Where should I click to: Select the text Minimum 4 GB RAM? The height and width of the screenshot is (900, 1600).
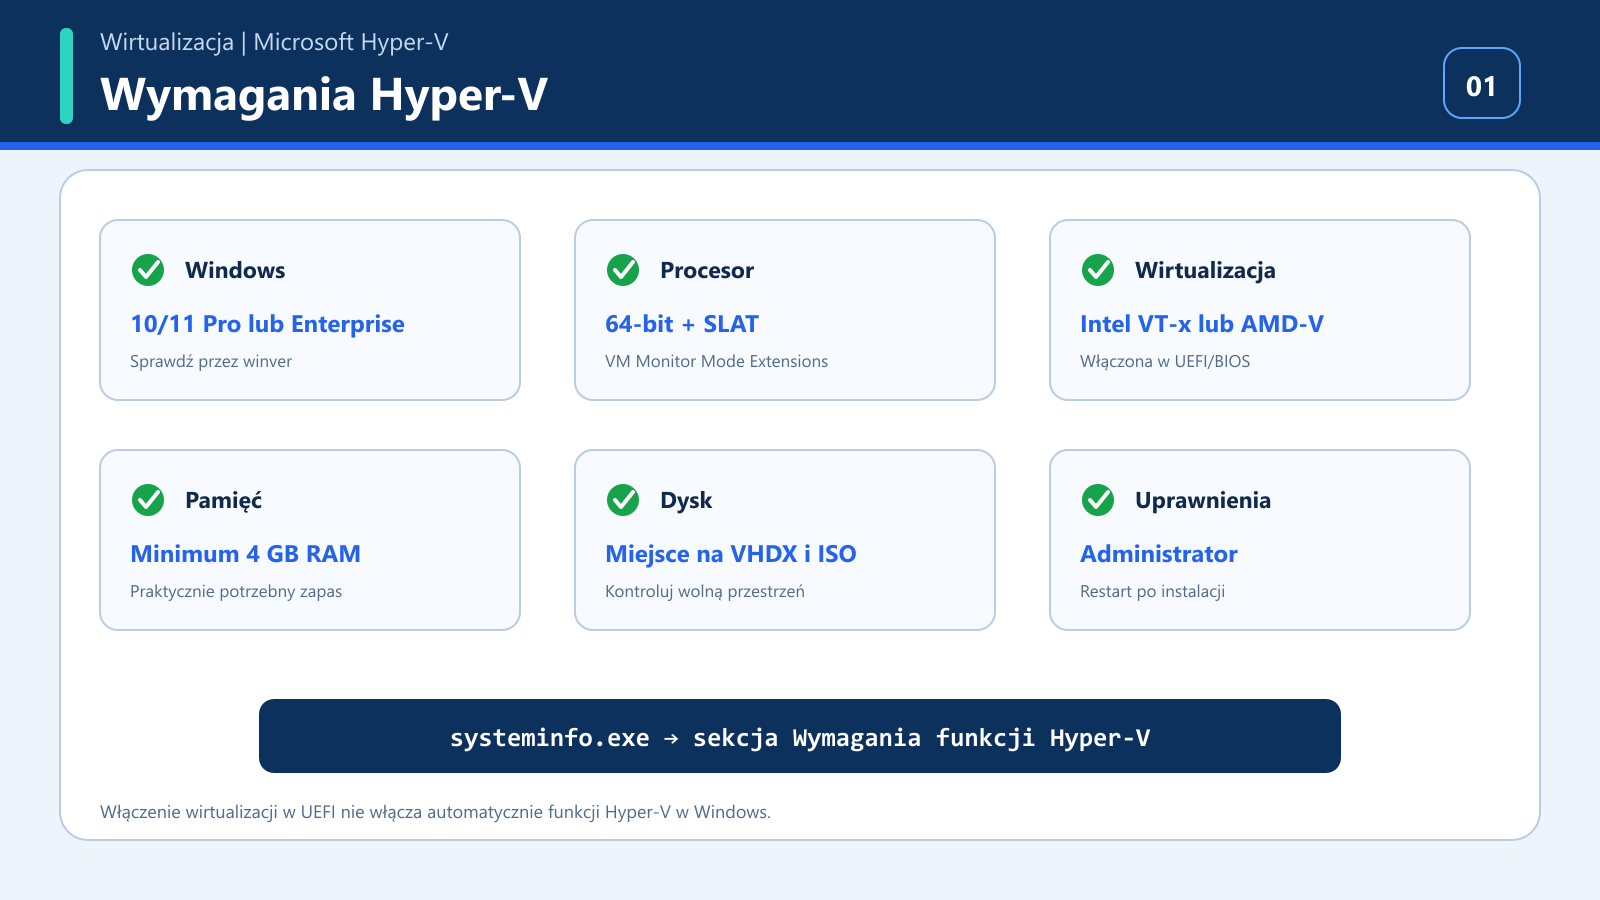click(x=245, y=554)
